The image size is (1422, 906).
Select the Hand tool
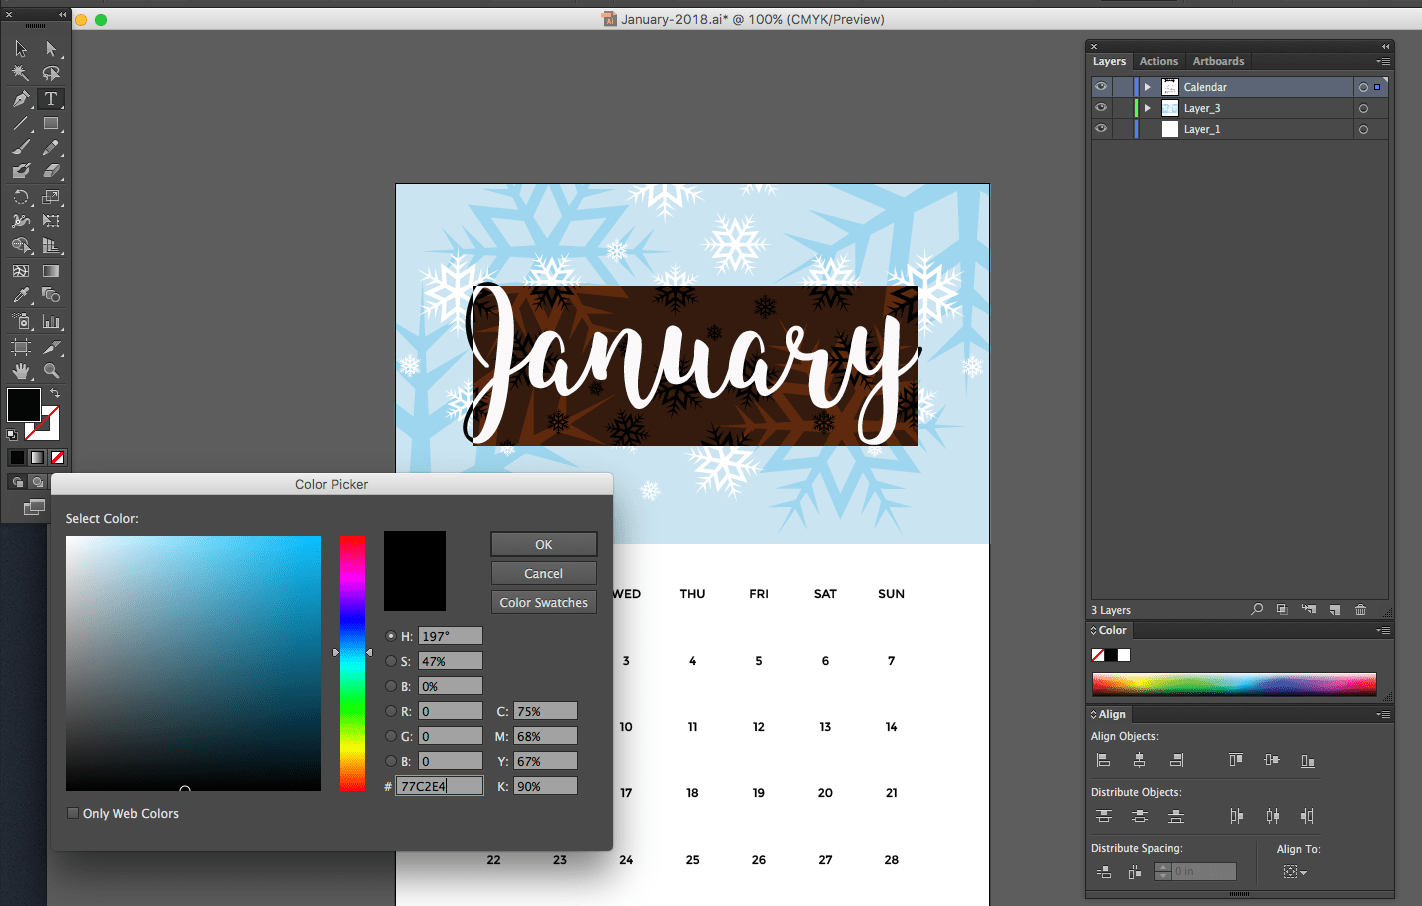(21, 371)
